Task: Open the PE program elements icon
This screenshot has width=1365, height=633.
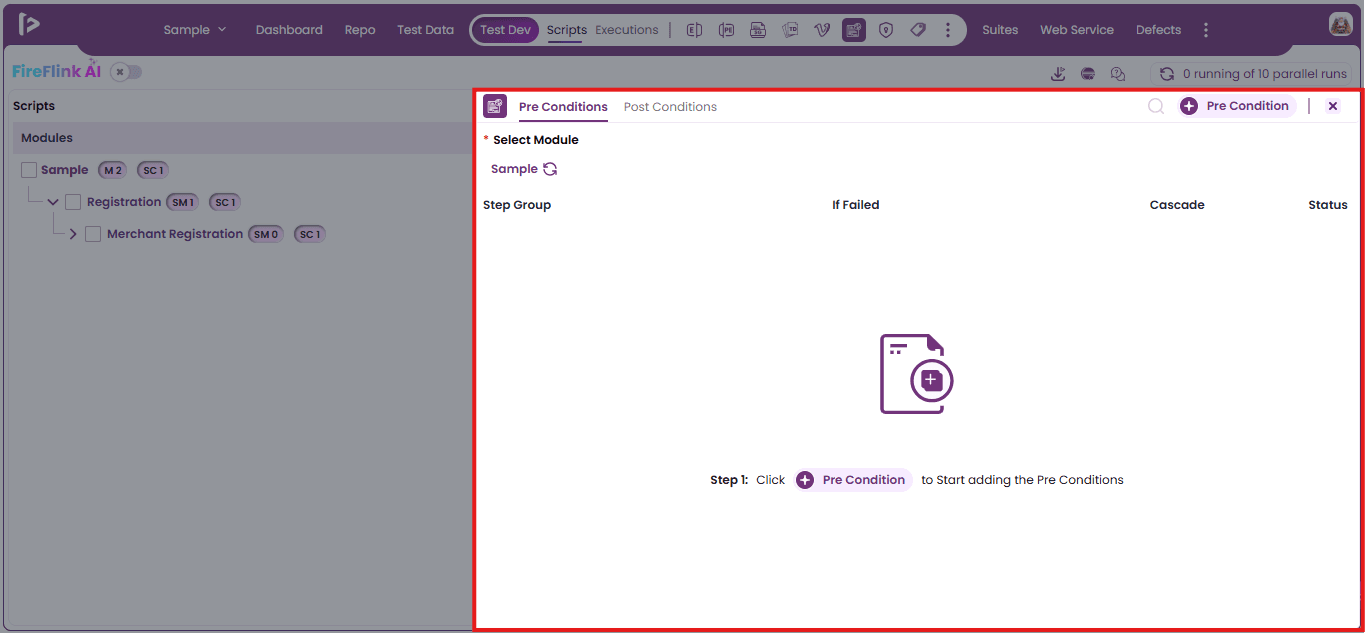Action: [726, 30]
